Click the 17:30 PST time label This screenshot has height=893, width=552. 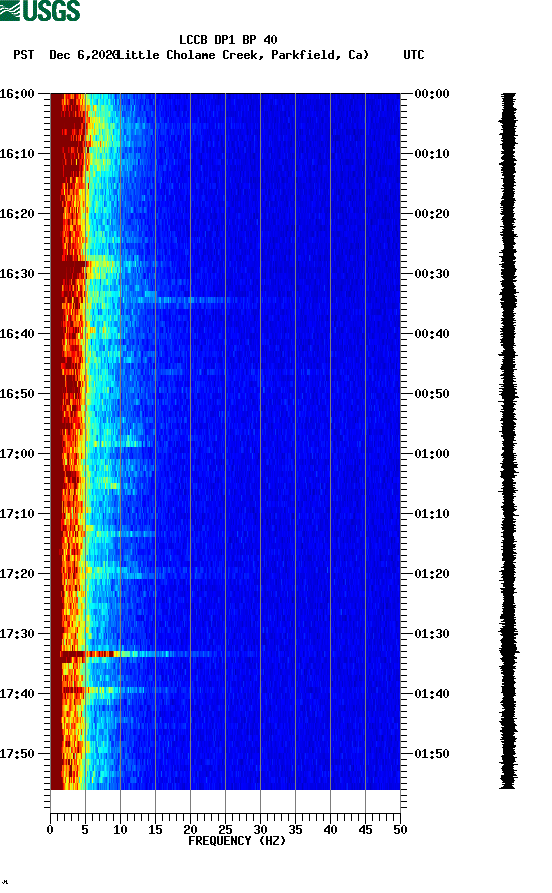coord(17,634)
